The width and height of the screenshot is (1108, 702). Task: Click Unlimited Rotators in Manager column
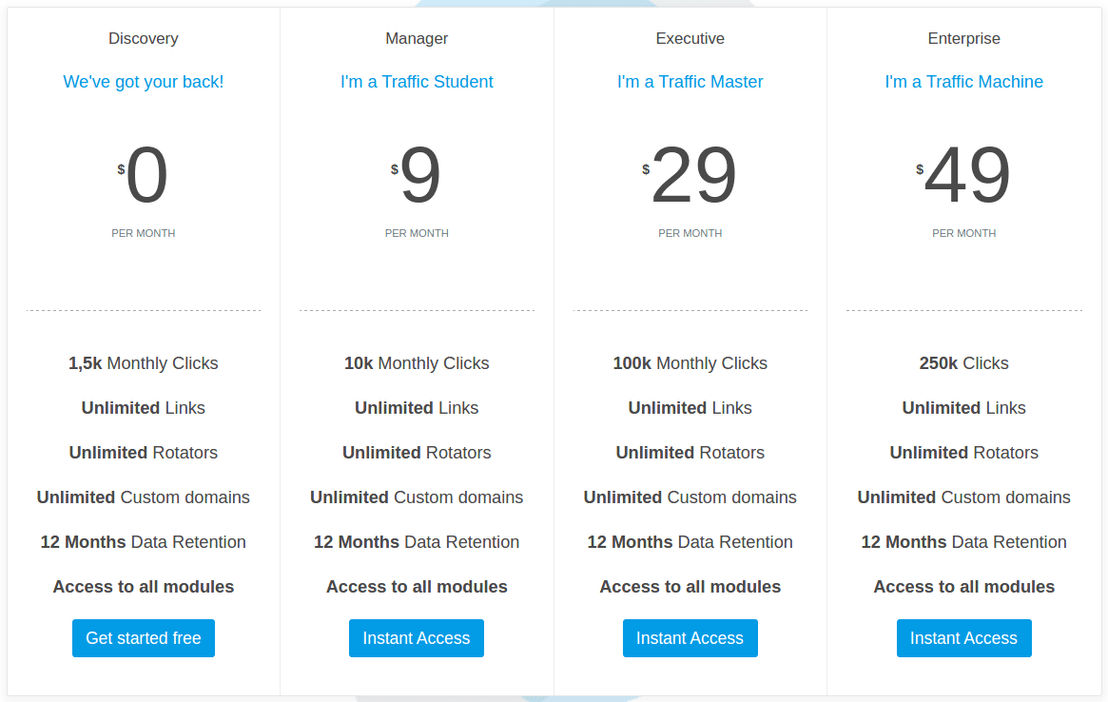point(416,452)
